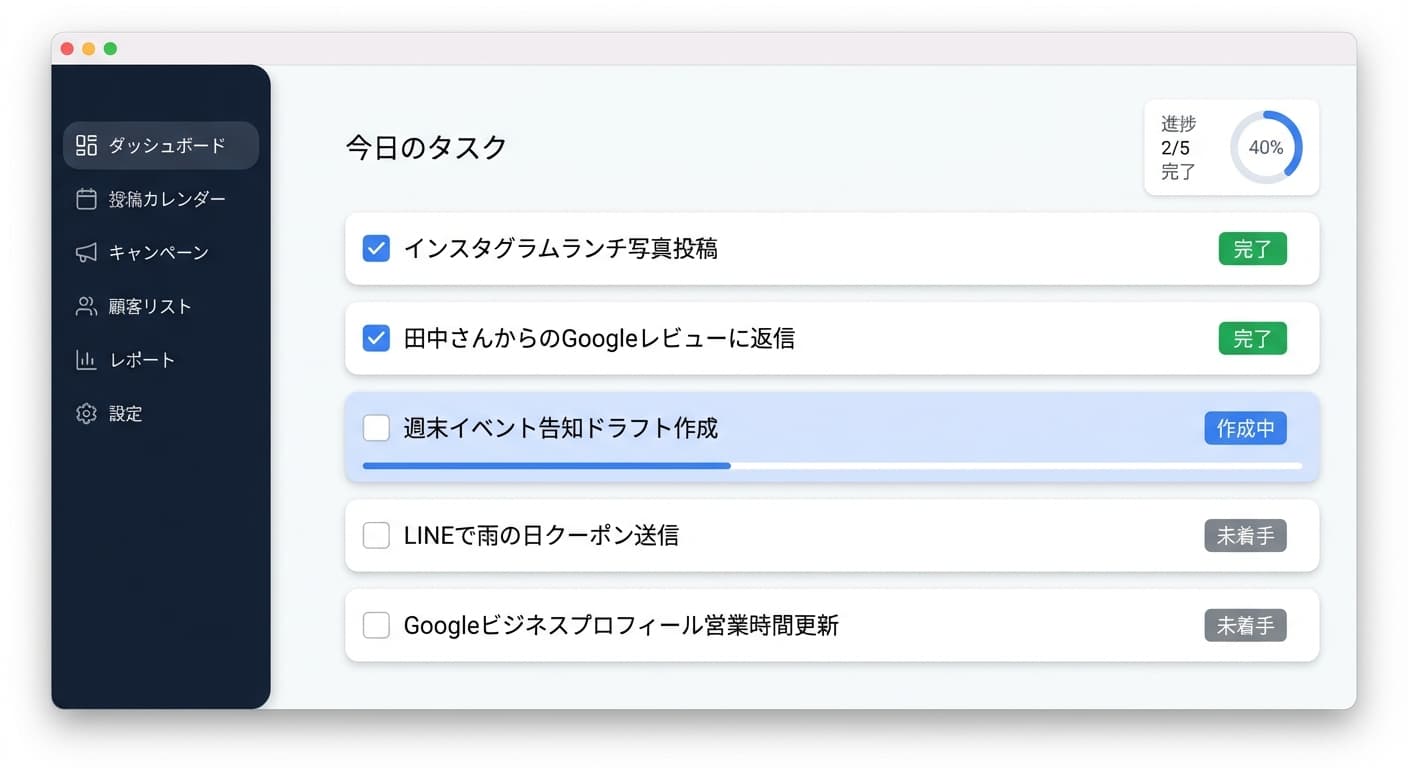Uncheck the 田中さんからのGoogleレビューに返信 checkbox
This screenshot has width=1408, height=768.
[376, 338]
